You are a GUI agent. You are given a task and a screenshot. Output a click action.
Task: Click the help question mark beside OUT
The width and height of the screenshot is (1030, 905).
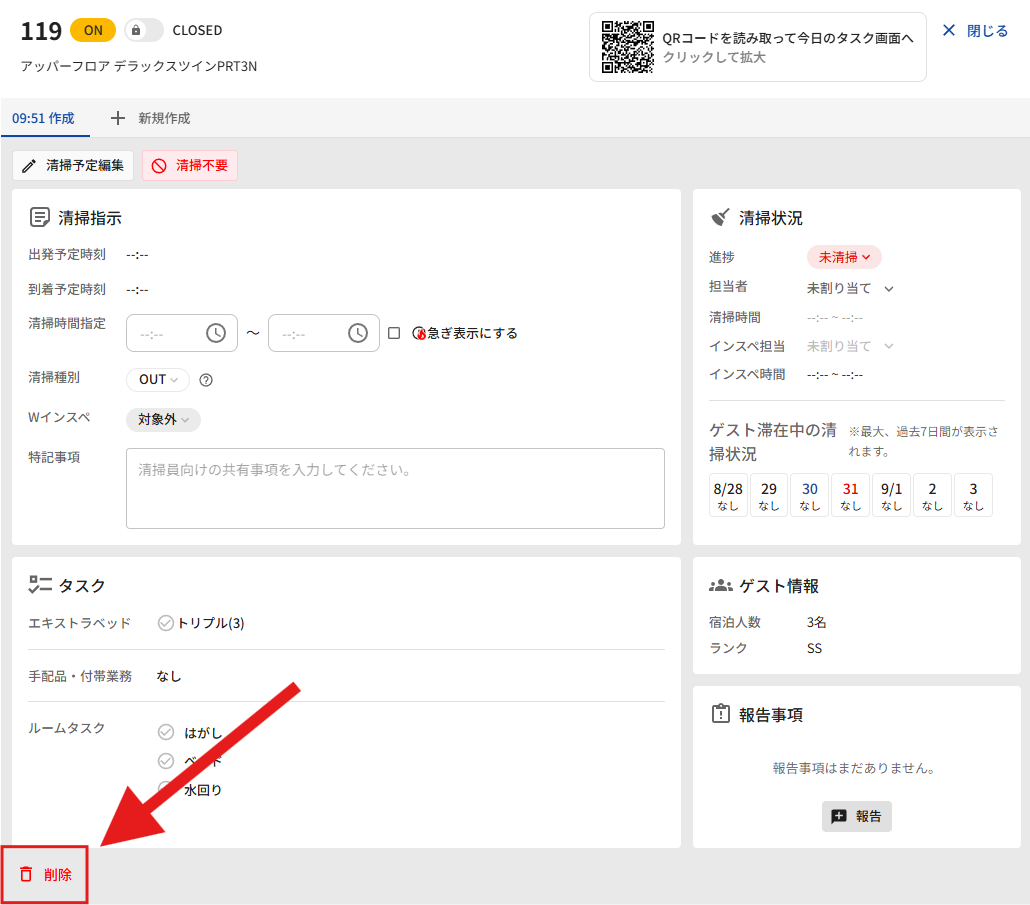tap(206, 380)
